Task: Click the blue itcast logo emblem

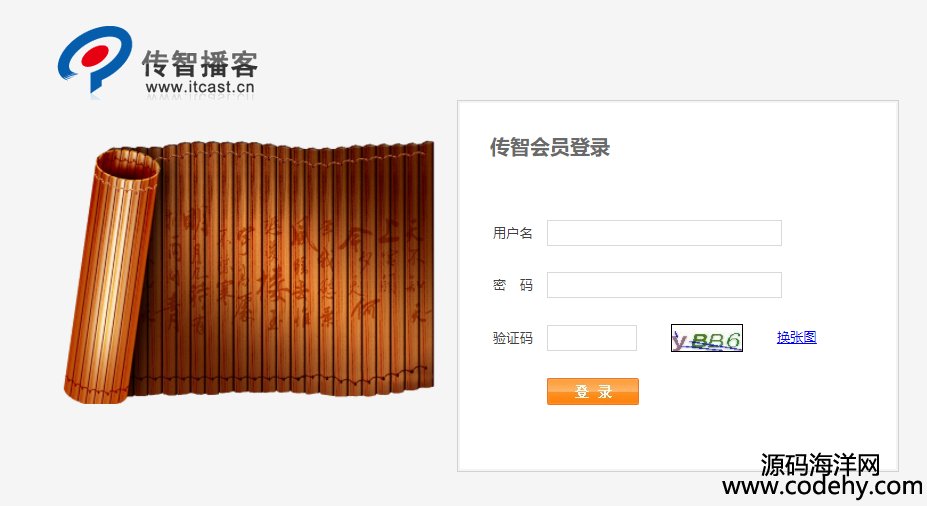Action: pyautogui.click(x=95, y=60)
